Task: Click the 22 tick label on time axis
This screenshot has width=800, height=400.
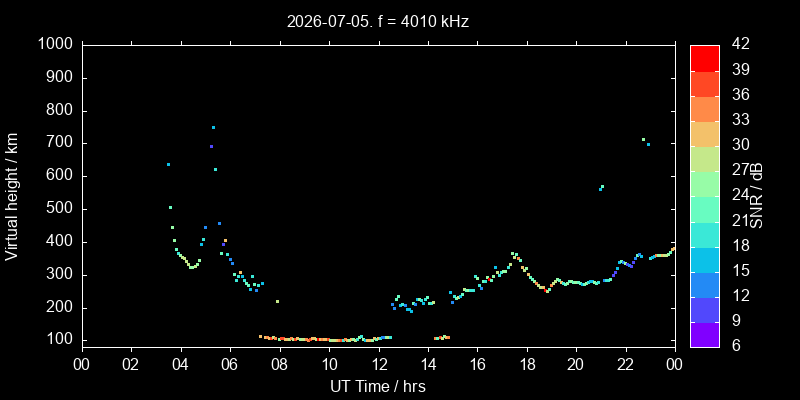Action: coord(626,365)
